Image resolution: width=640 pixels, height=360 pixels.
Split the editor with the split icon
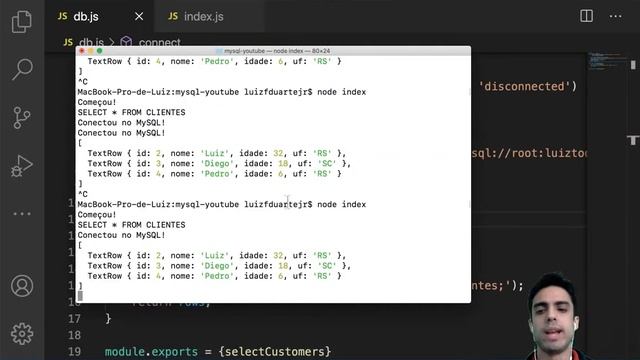pyautogui.click(x=586, y=16)
